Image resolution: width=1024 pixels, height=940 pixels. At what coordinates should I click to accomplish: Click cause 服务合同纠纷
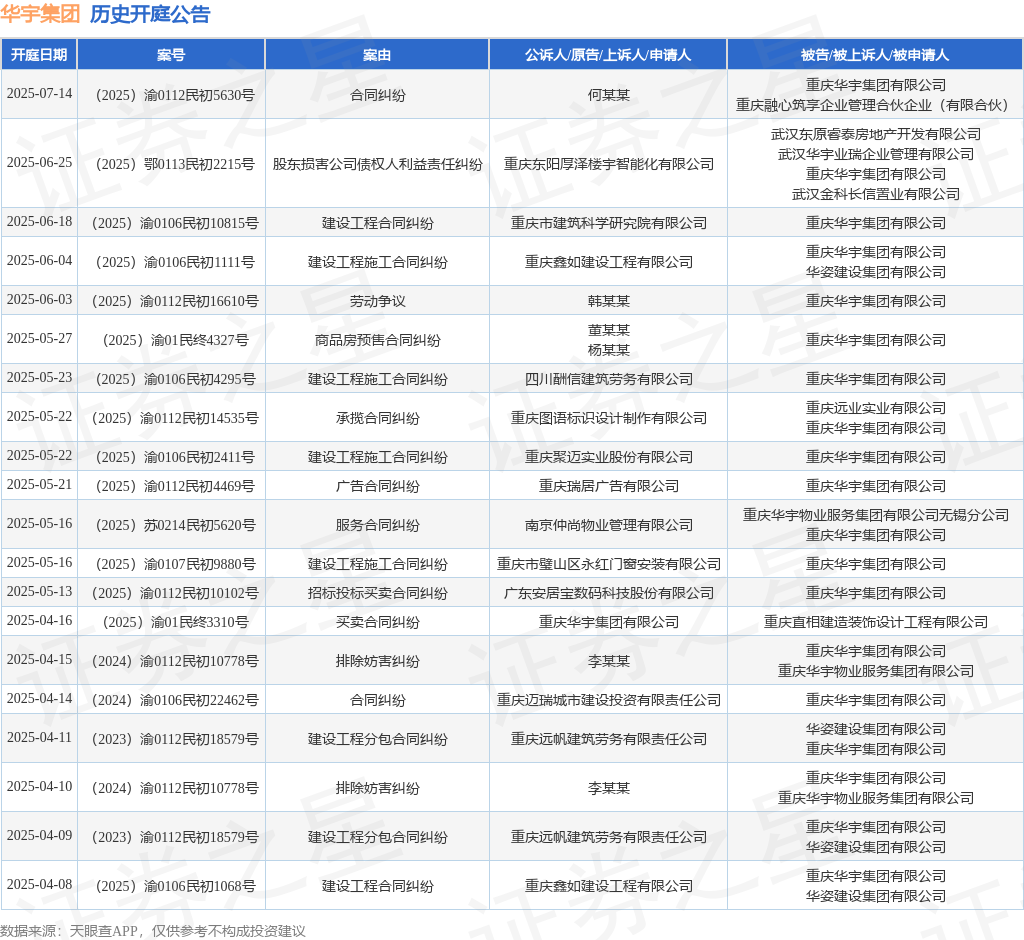(377, 525)
